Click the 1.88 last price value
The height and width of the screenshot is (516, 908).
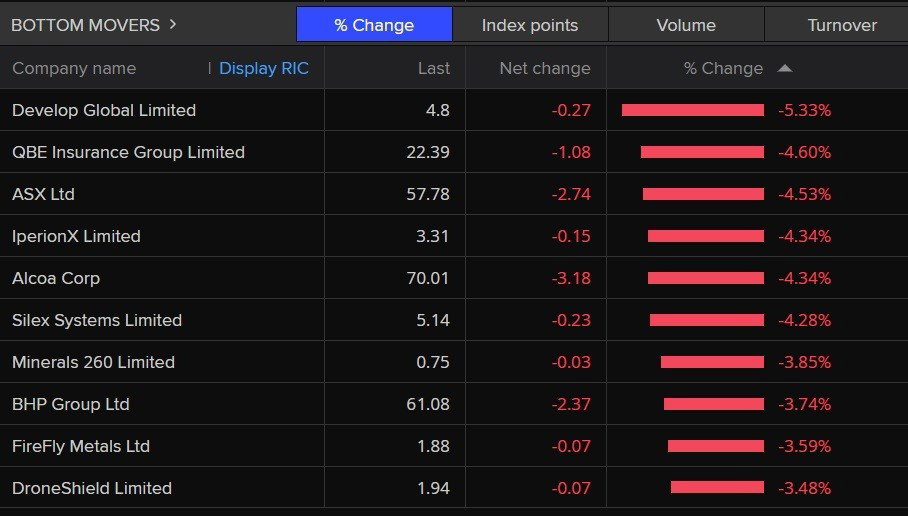433,446
